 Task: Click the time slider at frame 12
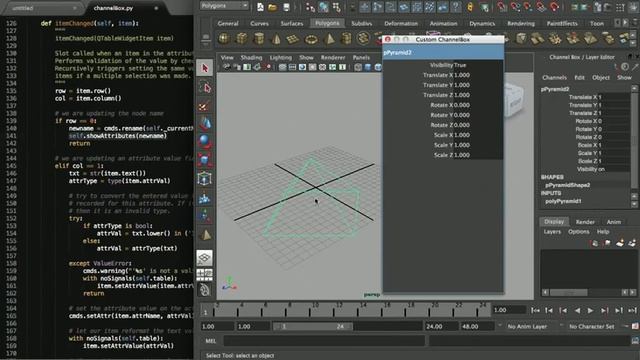[x=334, y=310]
